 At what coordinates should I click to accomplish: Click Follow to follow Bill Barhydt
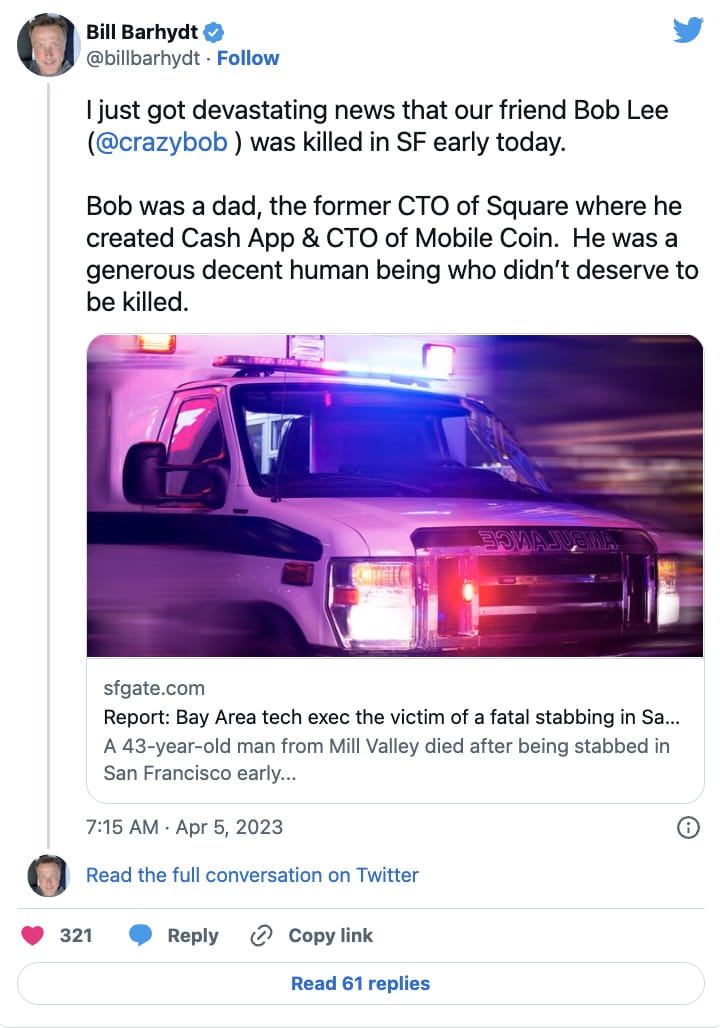pos(248,58)
